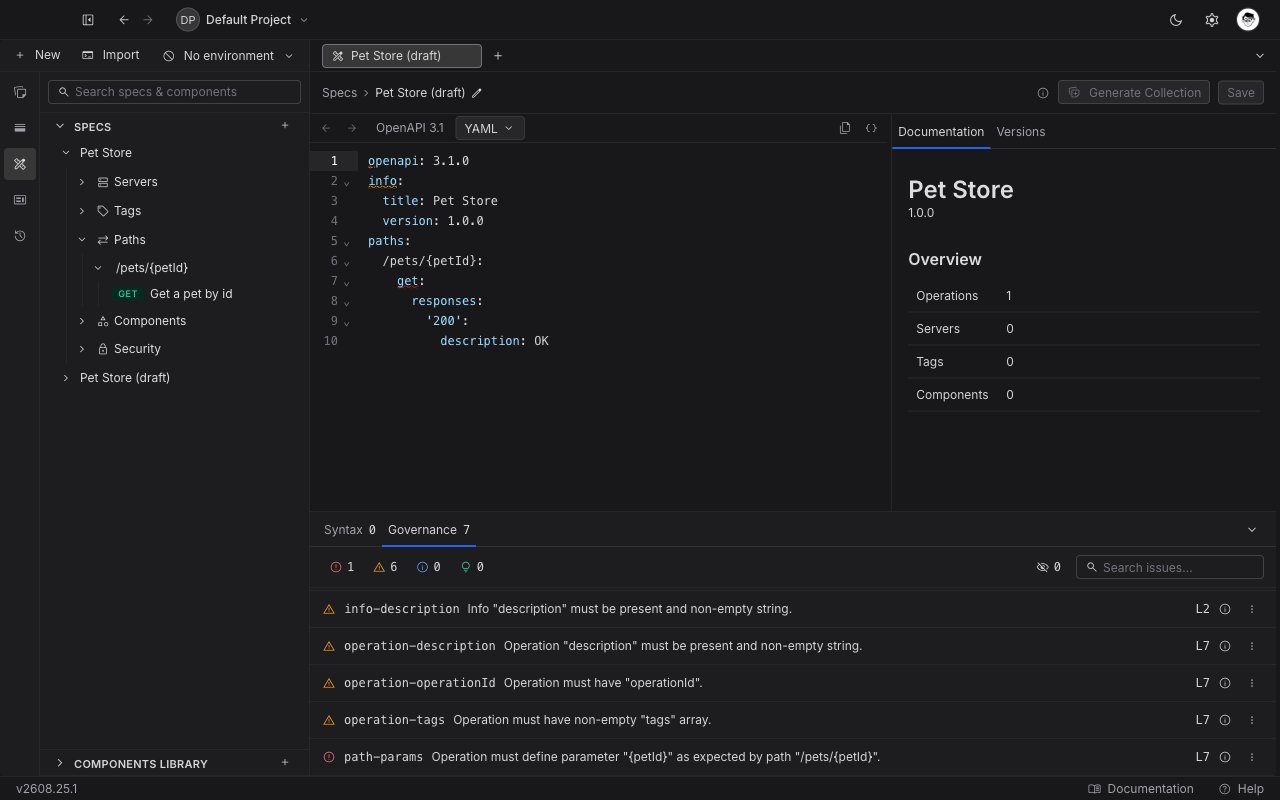Go forward with top navigation arrow
Viewport: 1280px width, 800px height.
pyautogui.click(x=148, y=20)
